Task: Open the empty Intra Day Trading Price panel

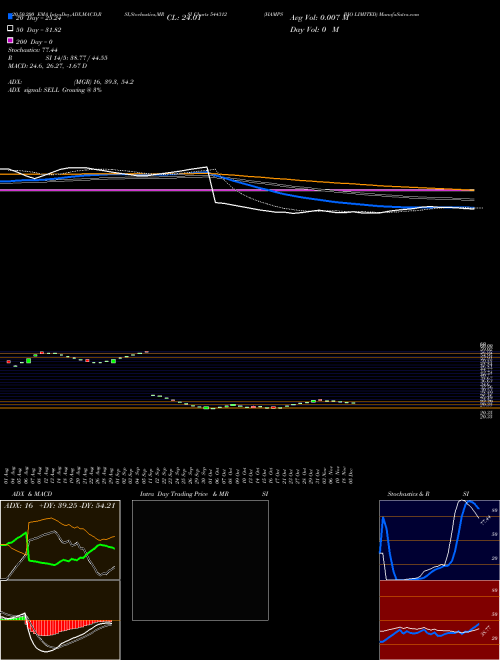Action: coord(200,560)
